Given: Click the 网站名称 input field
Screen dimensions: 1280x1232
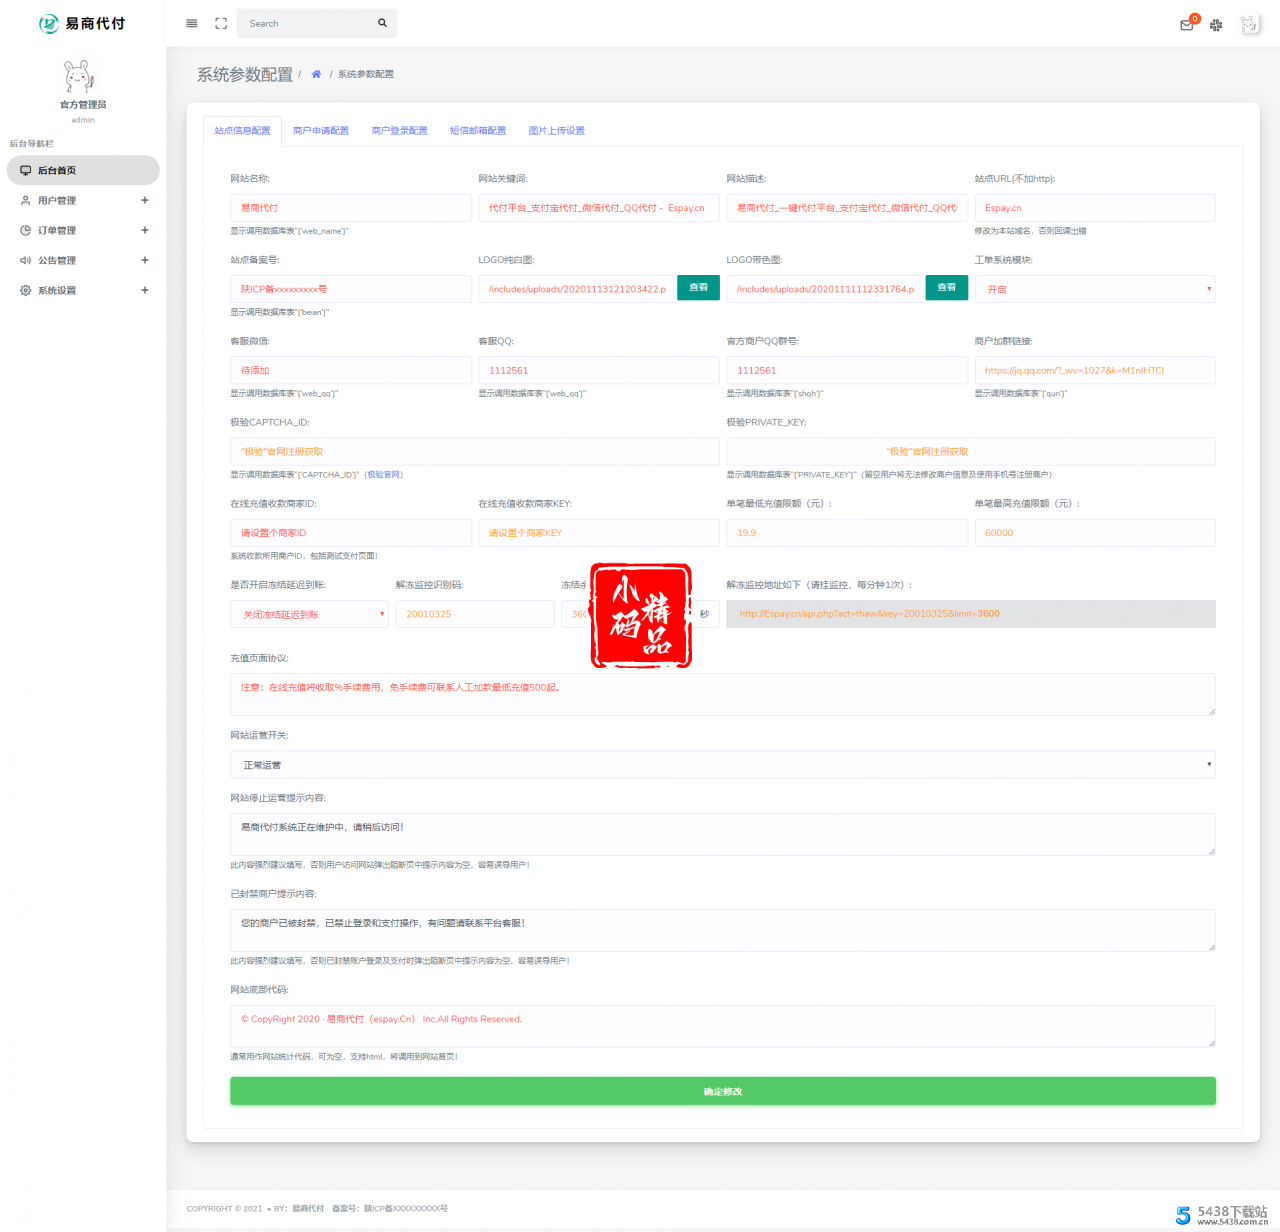Looking at the screenshot, I should tap(351, 208).
